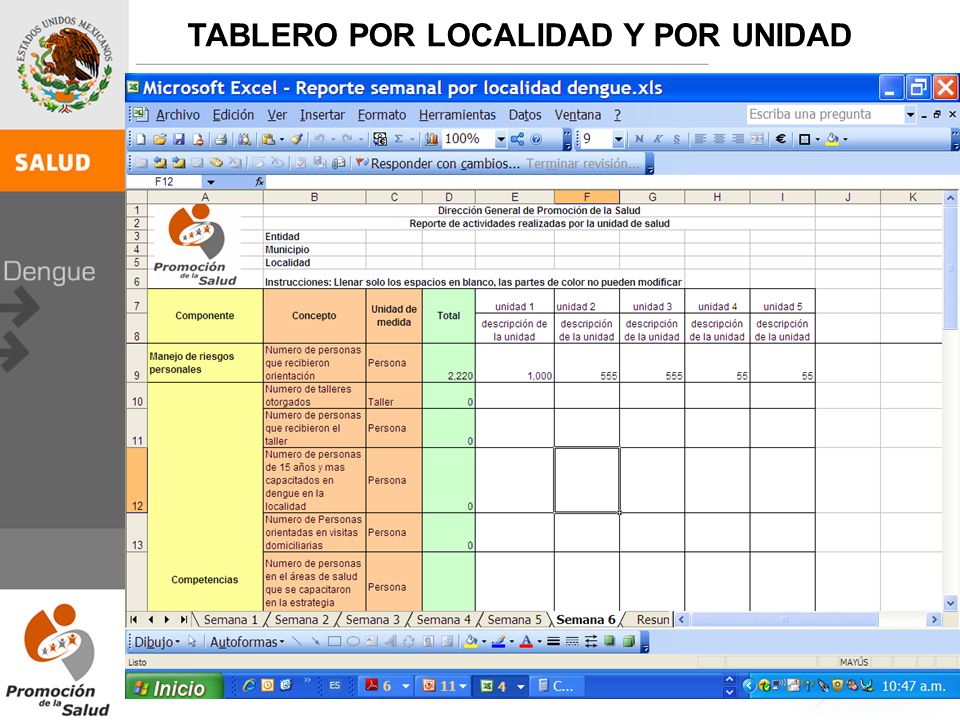Open the Datos menu
The image size is (960, 720).
click(525, 115)
